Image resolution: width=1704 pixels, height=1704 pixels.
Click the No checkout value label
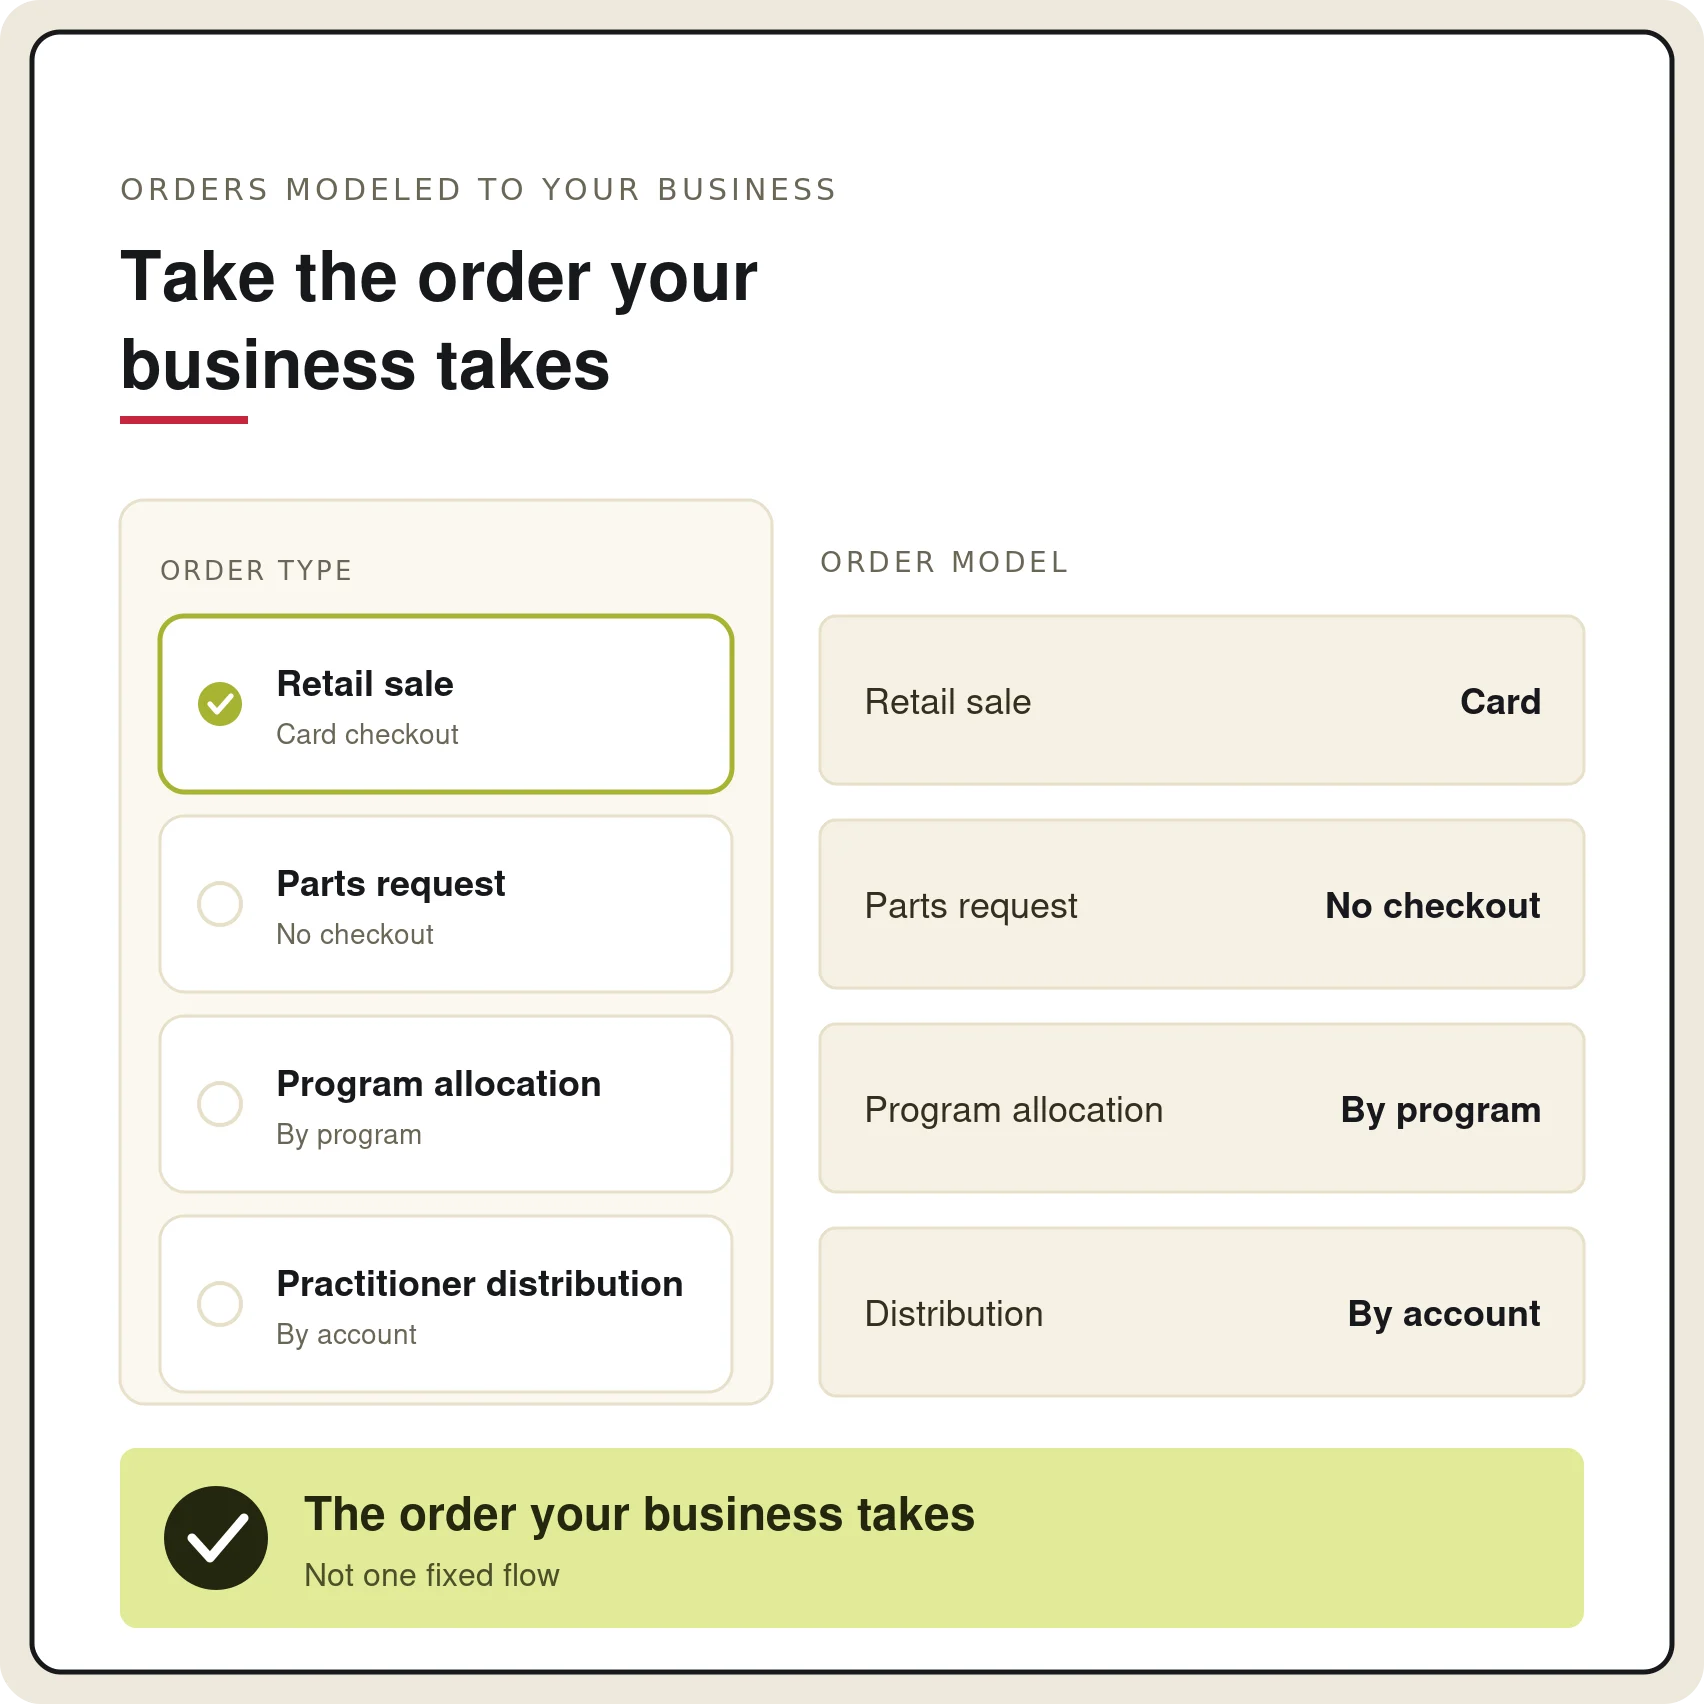tap(1433, 906)
